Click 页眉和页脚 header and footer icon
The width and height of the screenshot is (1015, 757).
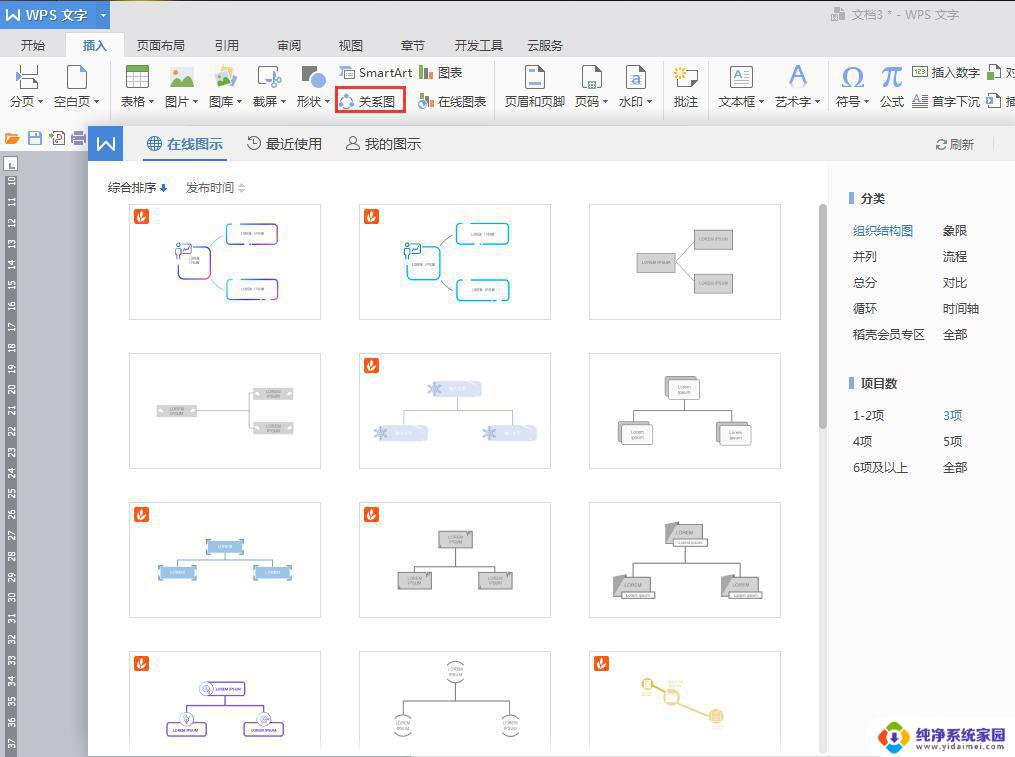point(535,78)
